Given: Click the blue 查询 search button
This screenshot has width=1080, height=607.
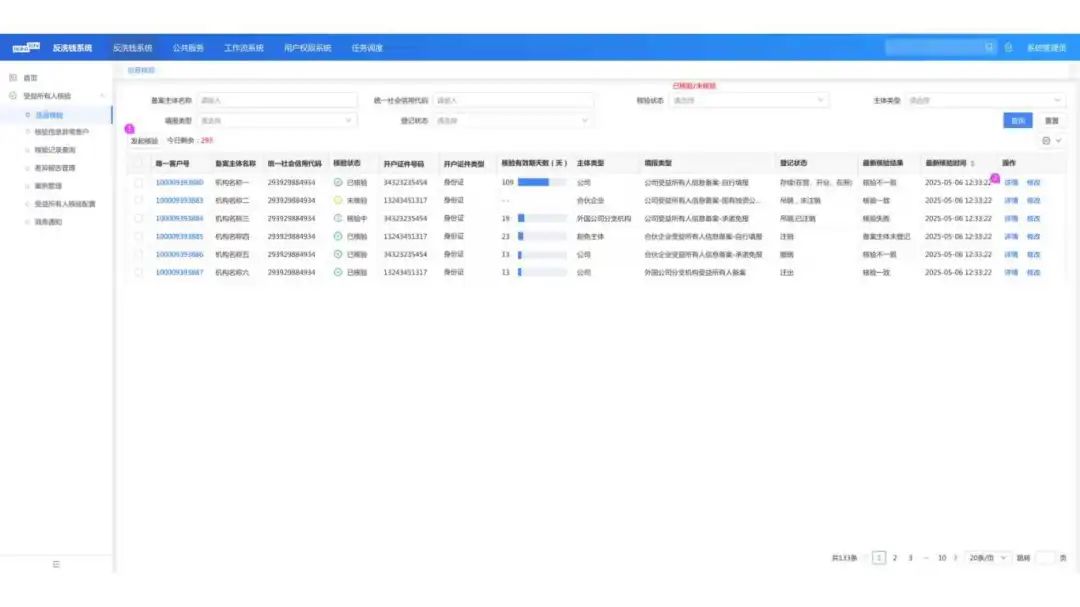Looking at the screenshot, I should [1017, 121].
